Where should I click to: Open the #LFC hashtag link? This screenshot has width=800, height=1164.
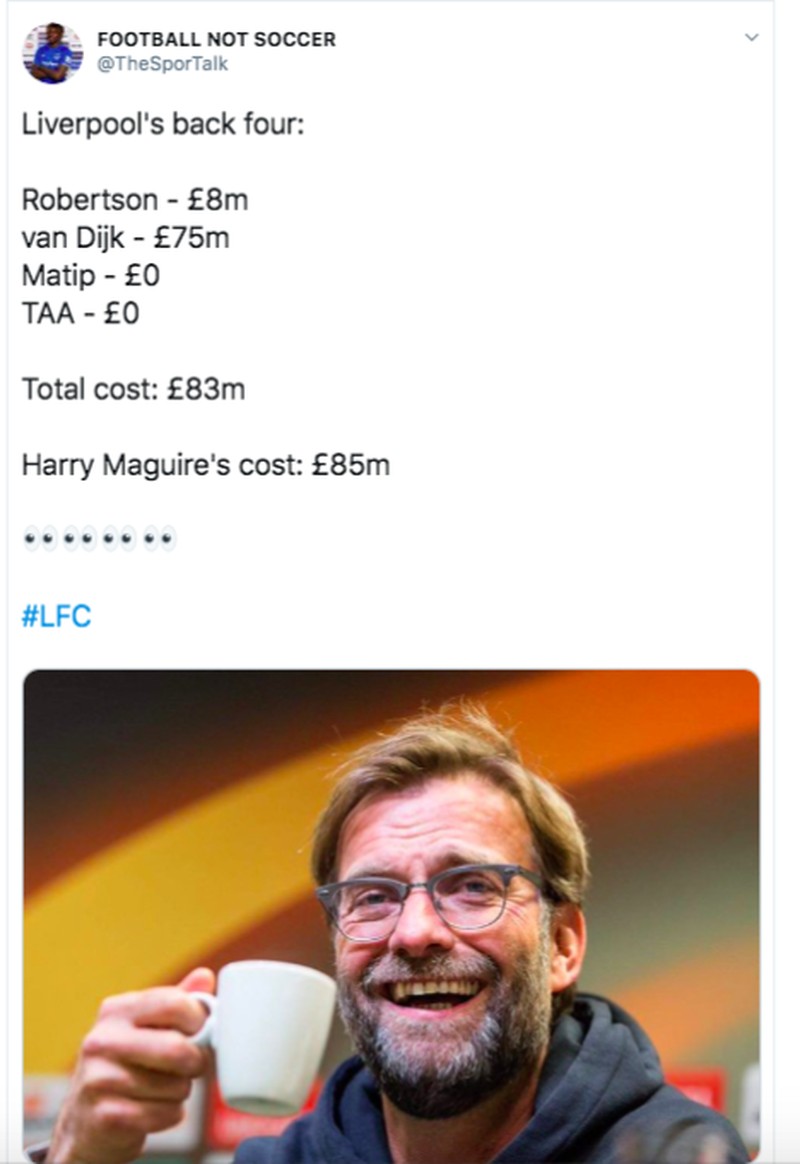click(56, 616)
